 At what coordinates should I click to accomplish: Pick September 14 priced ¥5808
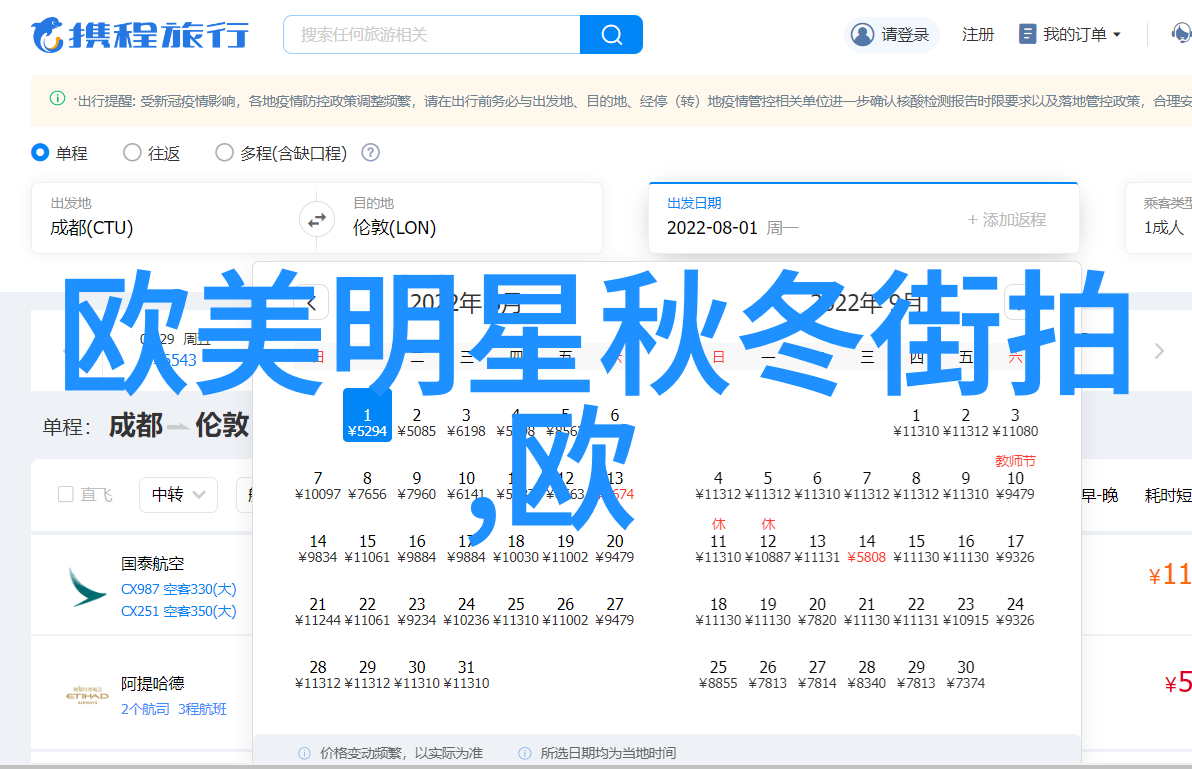[866, 549]
